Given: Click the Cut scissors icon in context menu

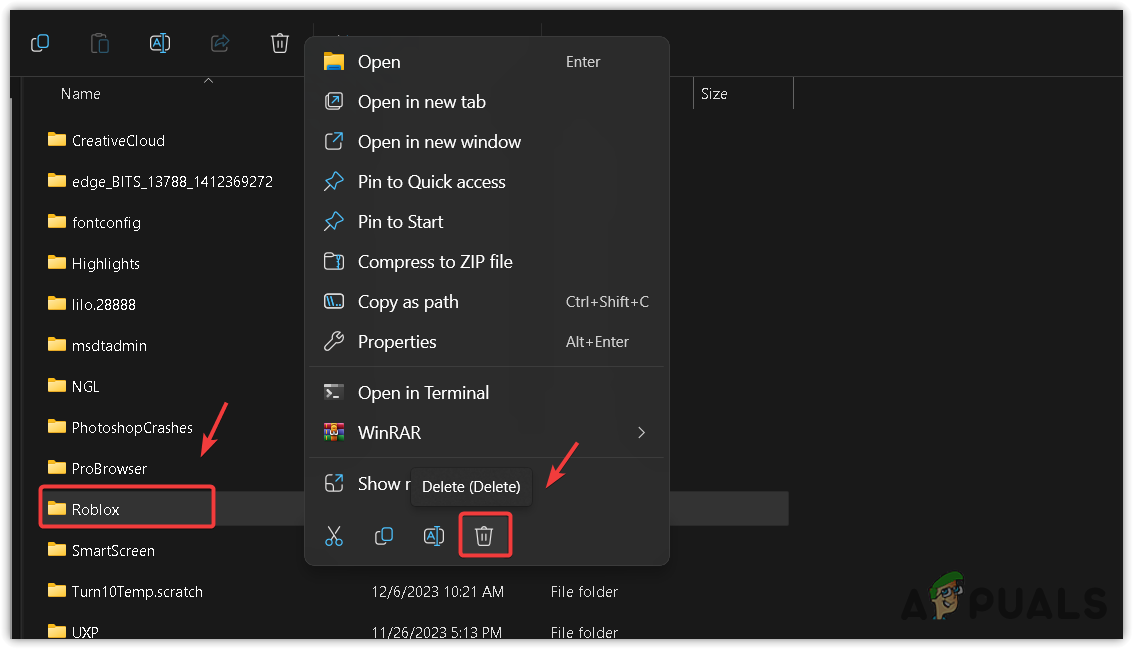Looking at the screenshot, I should (x=334, y=536).
